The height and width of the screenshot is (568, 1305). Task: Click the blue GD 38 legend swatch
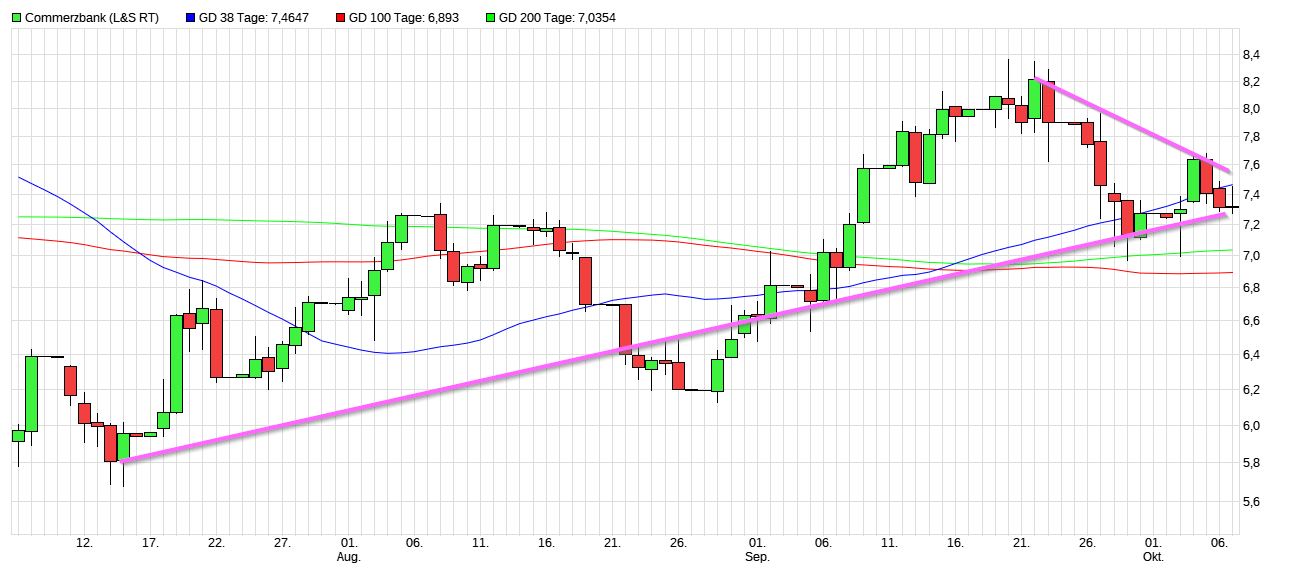(x=192, y=17)
